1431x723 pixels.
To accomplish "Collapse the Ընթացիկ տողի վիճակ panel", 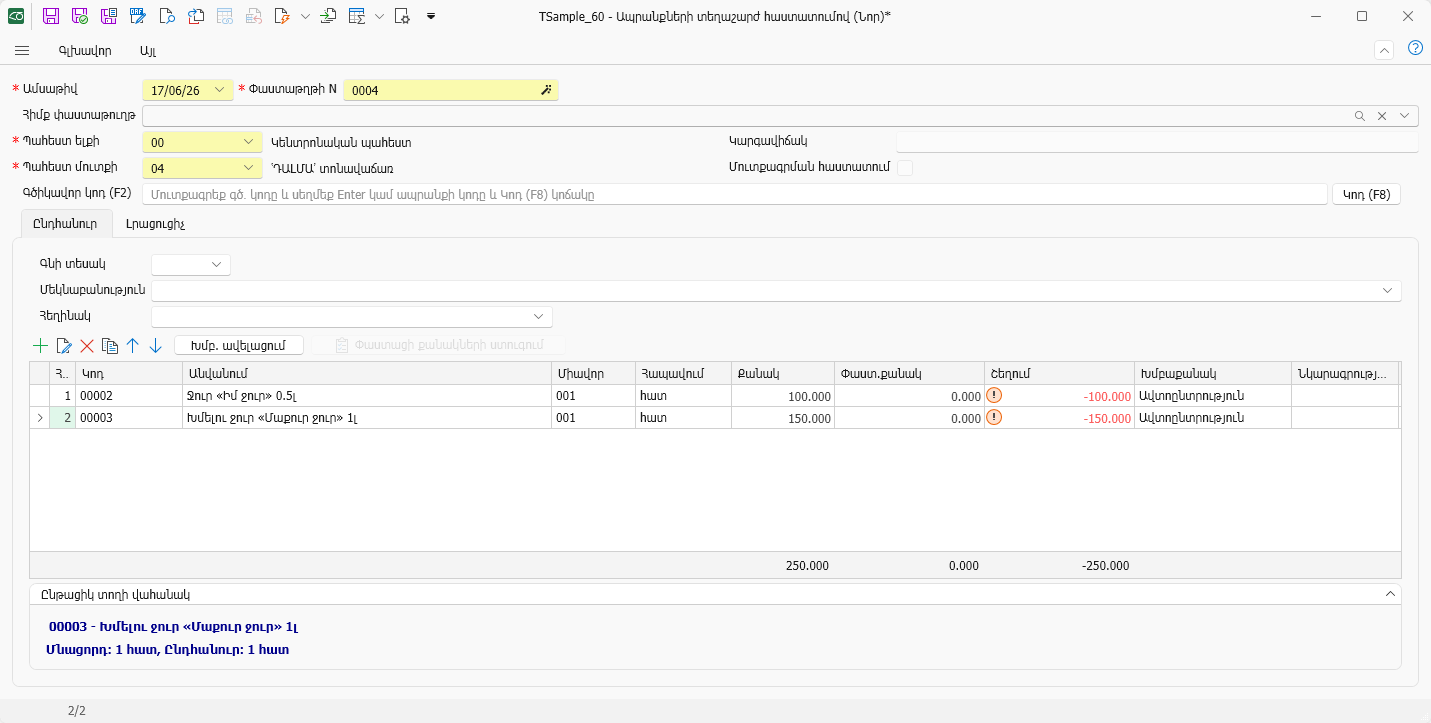I will tap(1389, 594).
